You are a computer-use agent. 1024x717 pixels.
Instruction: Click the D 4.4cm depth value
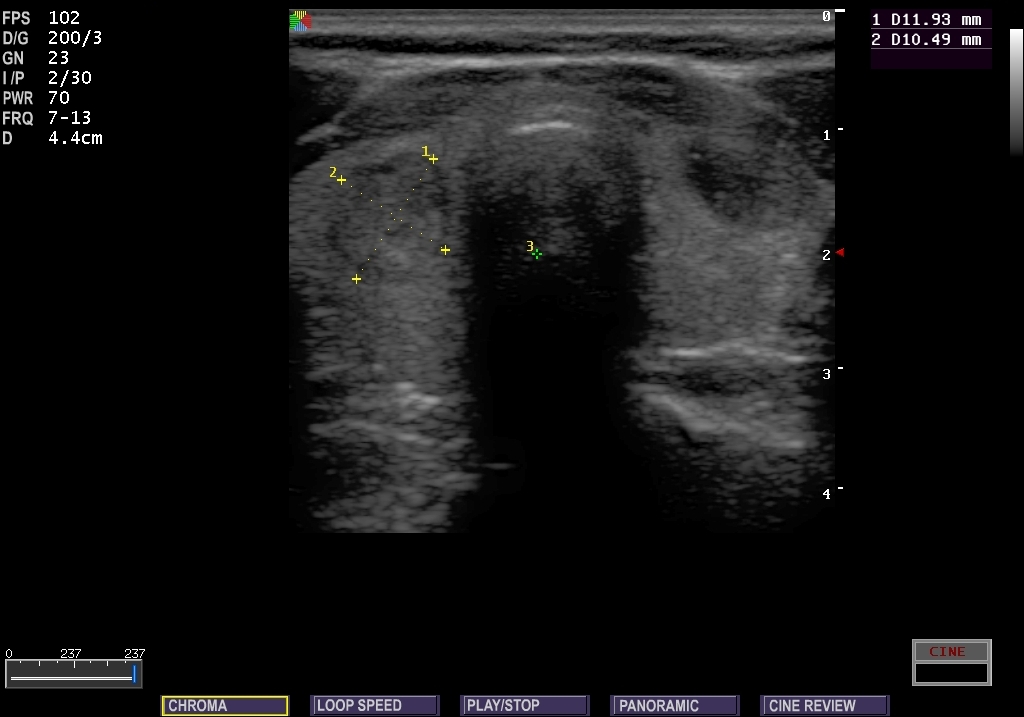pyautogui.click(x=52, y=138)
